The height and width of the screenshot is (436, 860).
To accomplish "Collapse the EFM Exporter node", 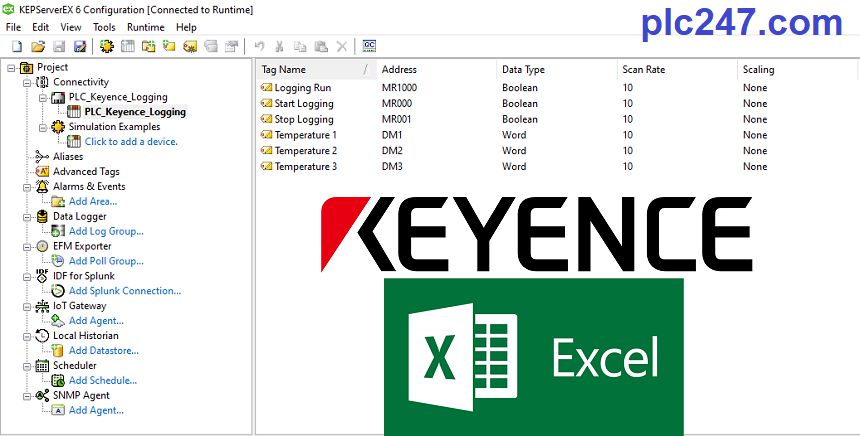I will coord(27,247).
